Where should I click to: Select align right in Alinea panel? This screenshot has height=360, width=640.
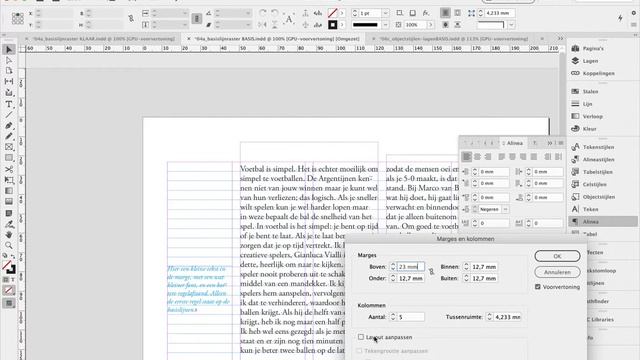pyautogui.click(x=488, y=157)
